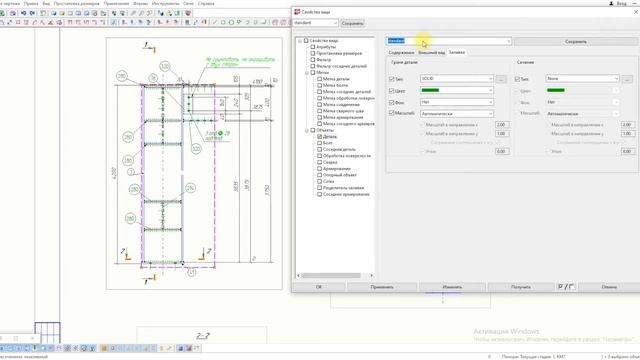
Task: Click the Вход sign-in label
Action: pos(621,3)
